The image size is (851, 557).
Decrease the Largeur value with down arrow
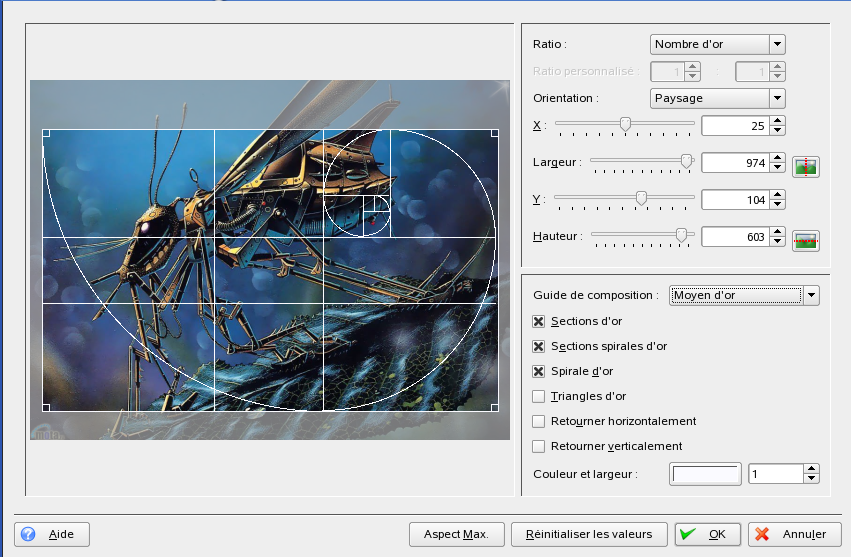[x=778, y=167]
